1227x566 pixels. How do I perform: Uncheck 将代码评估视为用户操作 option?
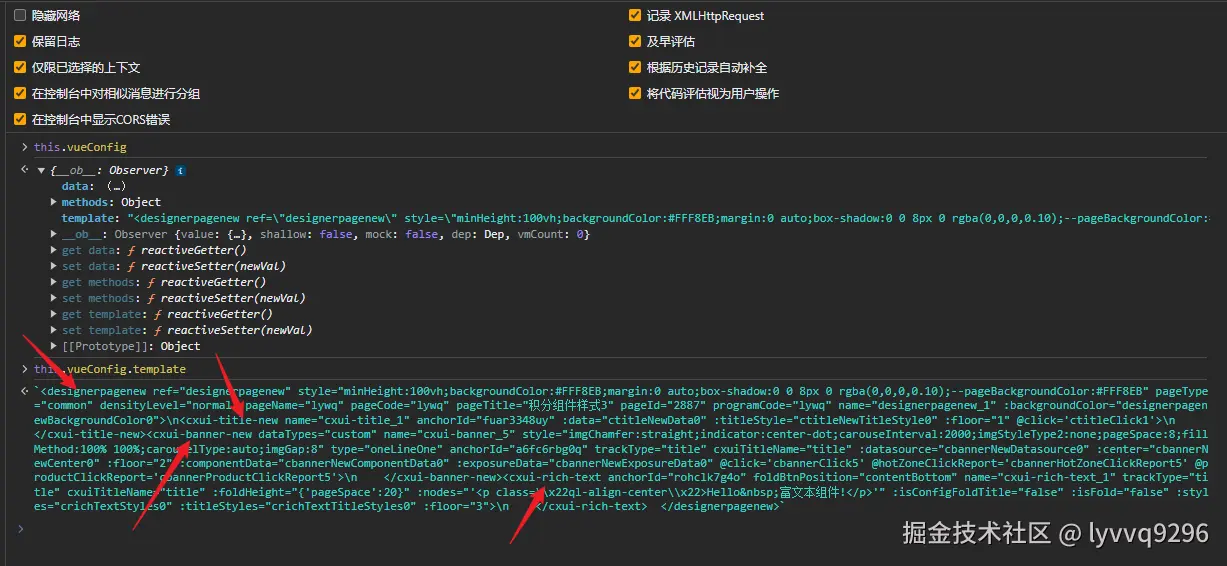(x=635, y=94)
